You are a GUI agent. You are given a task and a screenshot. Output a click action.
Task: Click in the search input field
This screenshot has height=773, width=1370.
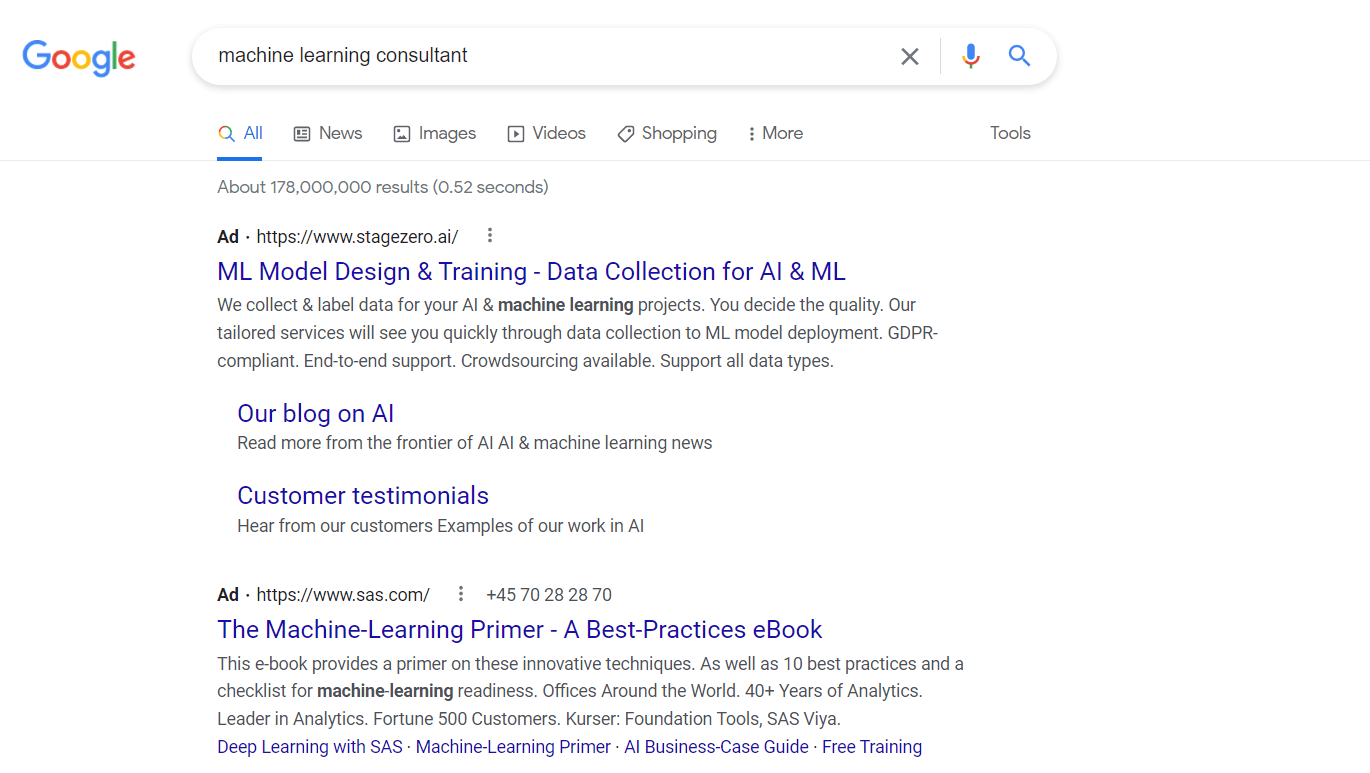[550, 56]
